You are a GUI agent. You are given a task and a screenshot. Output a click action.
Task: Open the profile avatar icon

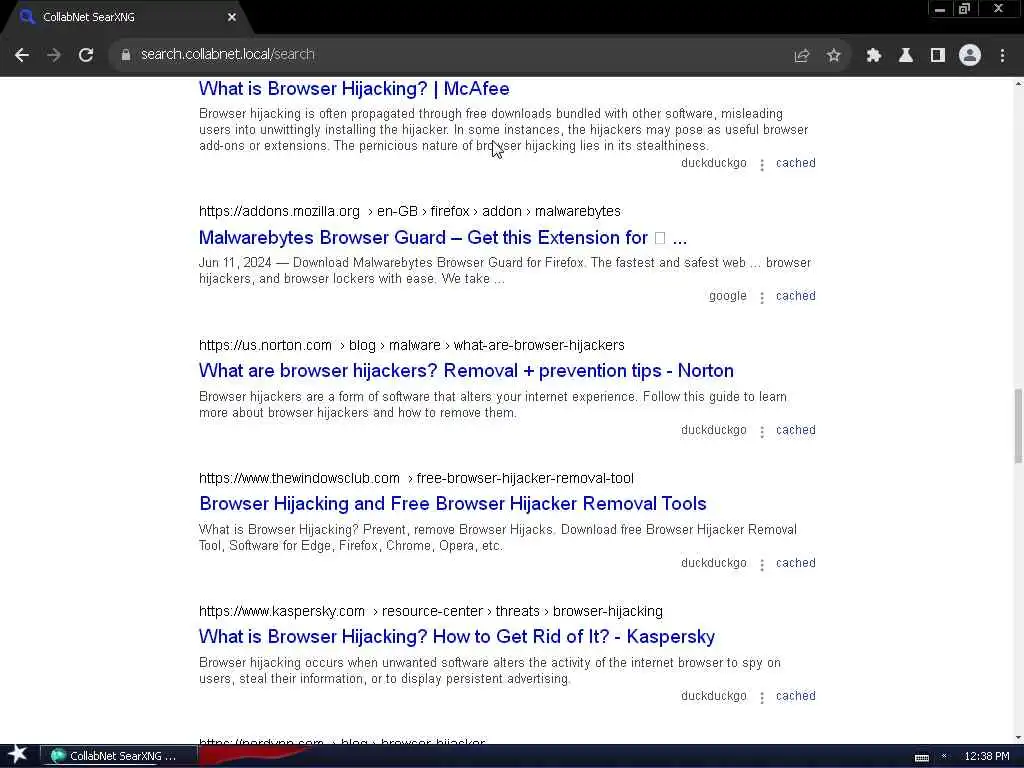coord(970,55)
